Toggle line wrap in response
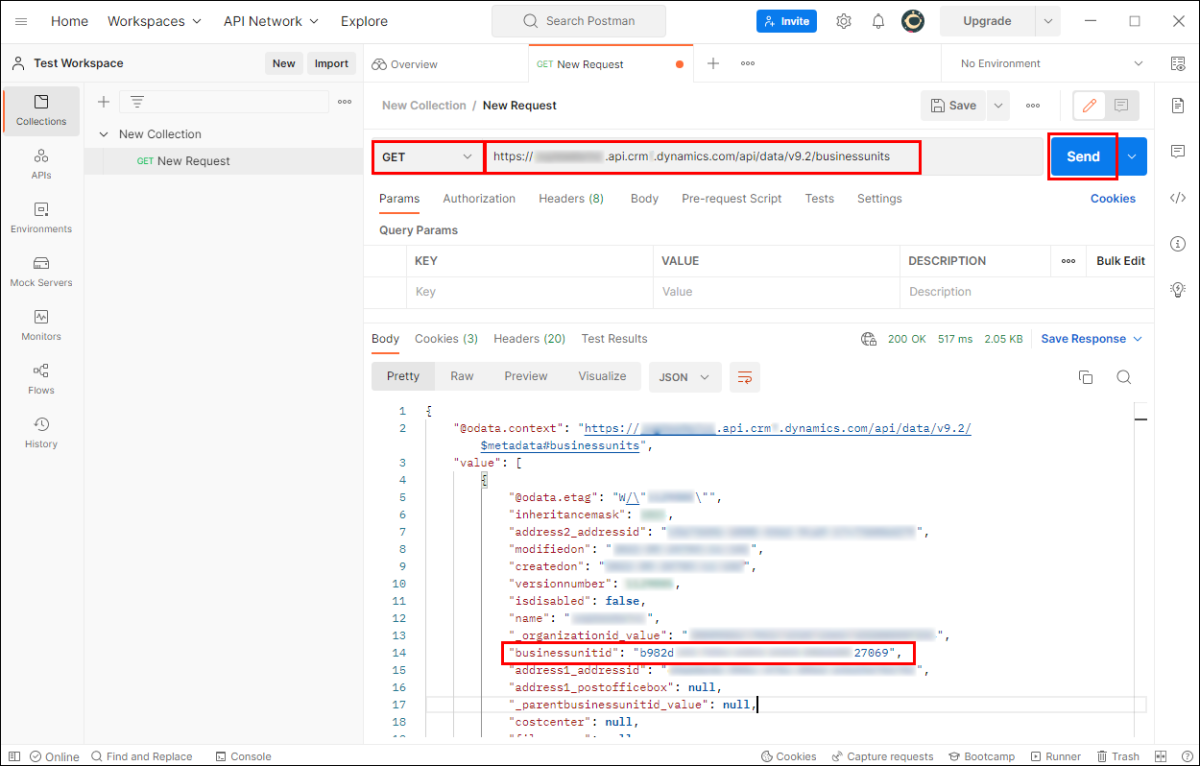This screenshot has width=1200, height=766. (x=745, y=377)
